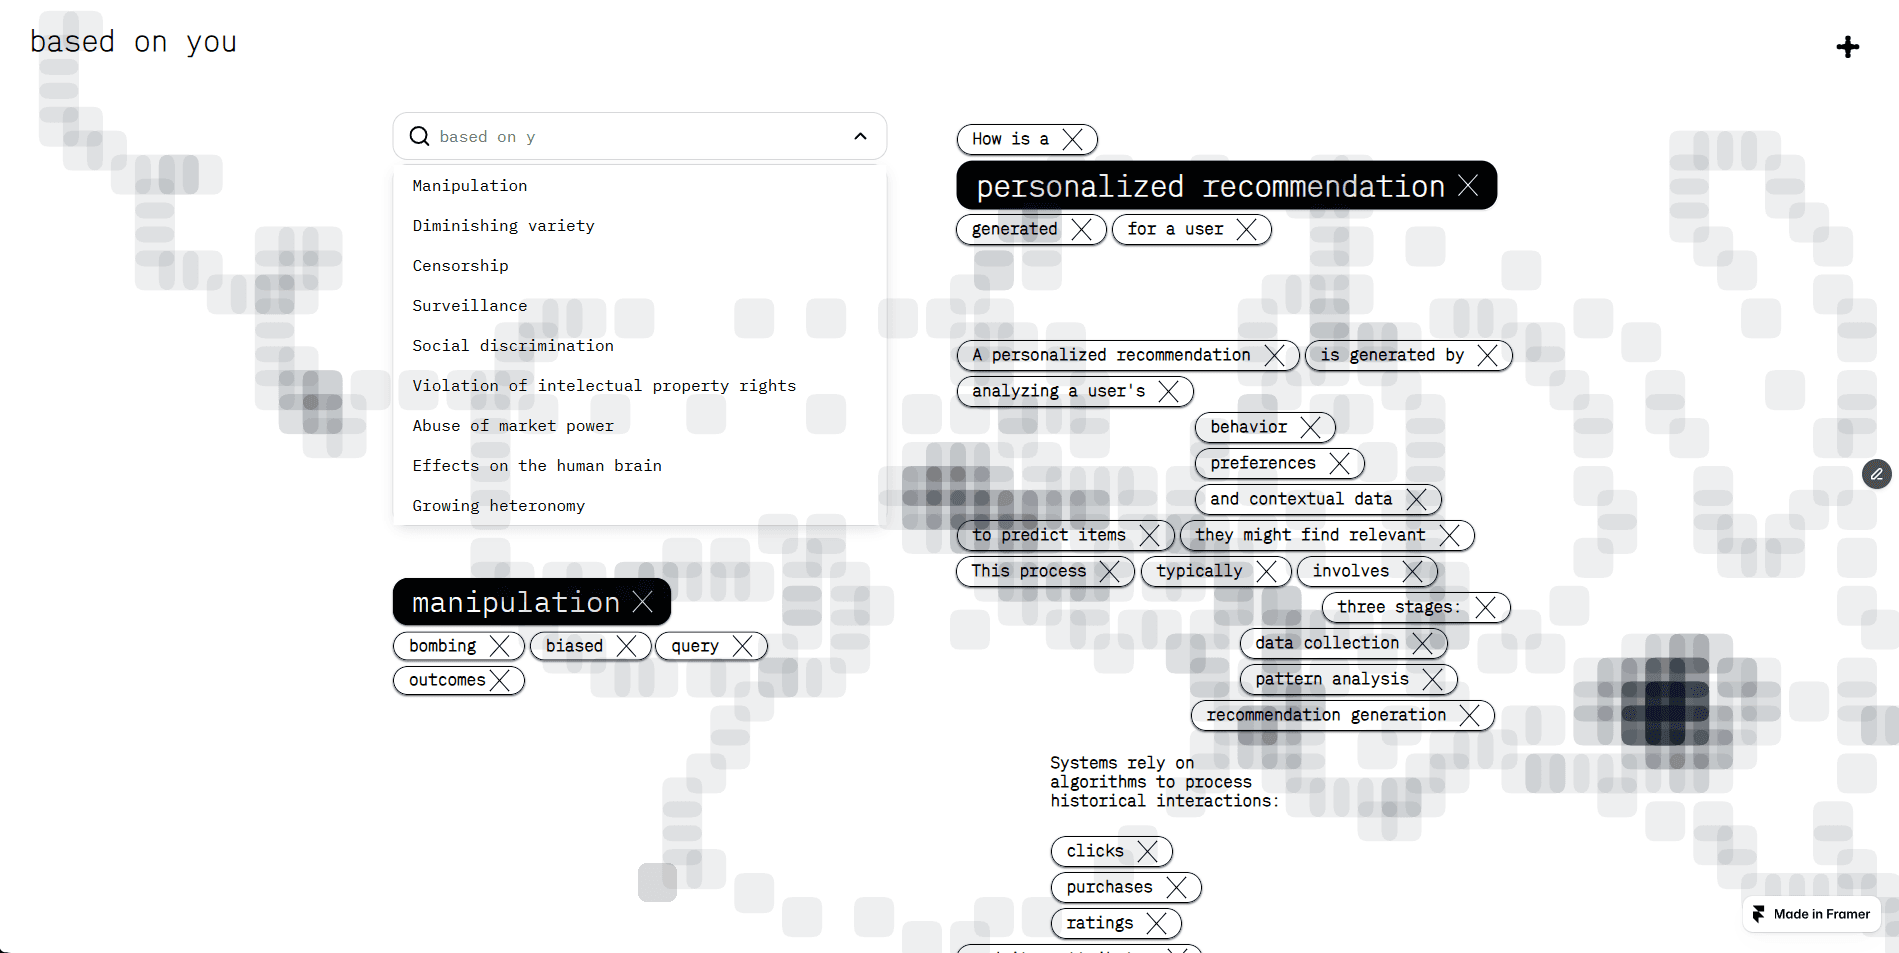This screenshot has height=953, width=1899.
Task: Remove the 'typically' tag
Action: tap(1266, 571)
